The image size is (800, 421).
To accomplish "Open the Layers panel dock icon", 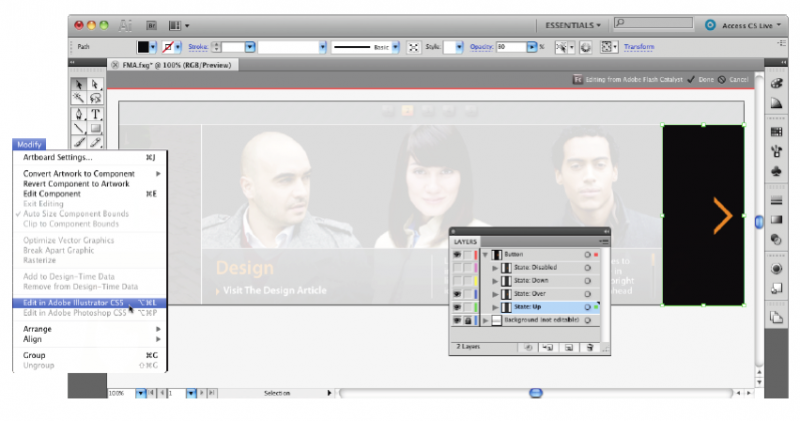I will coord(777,317).
